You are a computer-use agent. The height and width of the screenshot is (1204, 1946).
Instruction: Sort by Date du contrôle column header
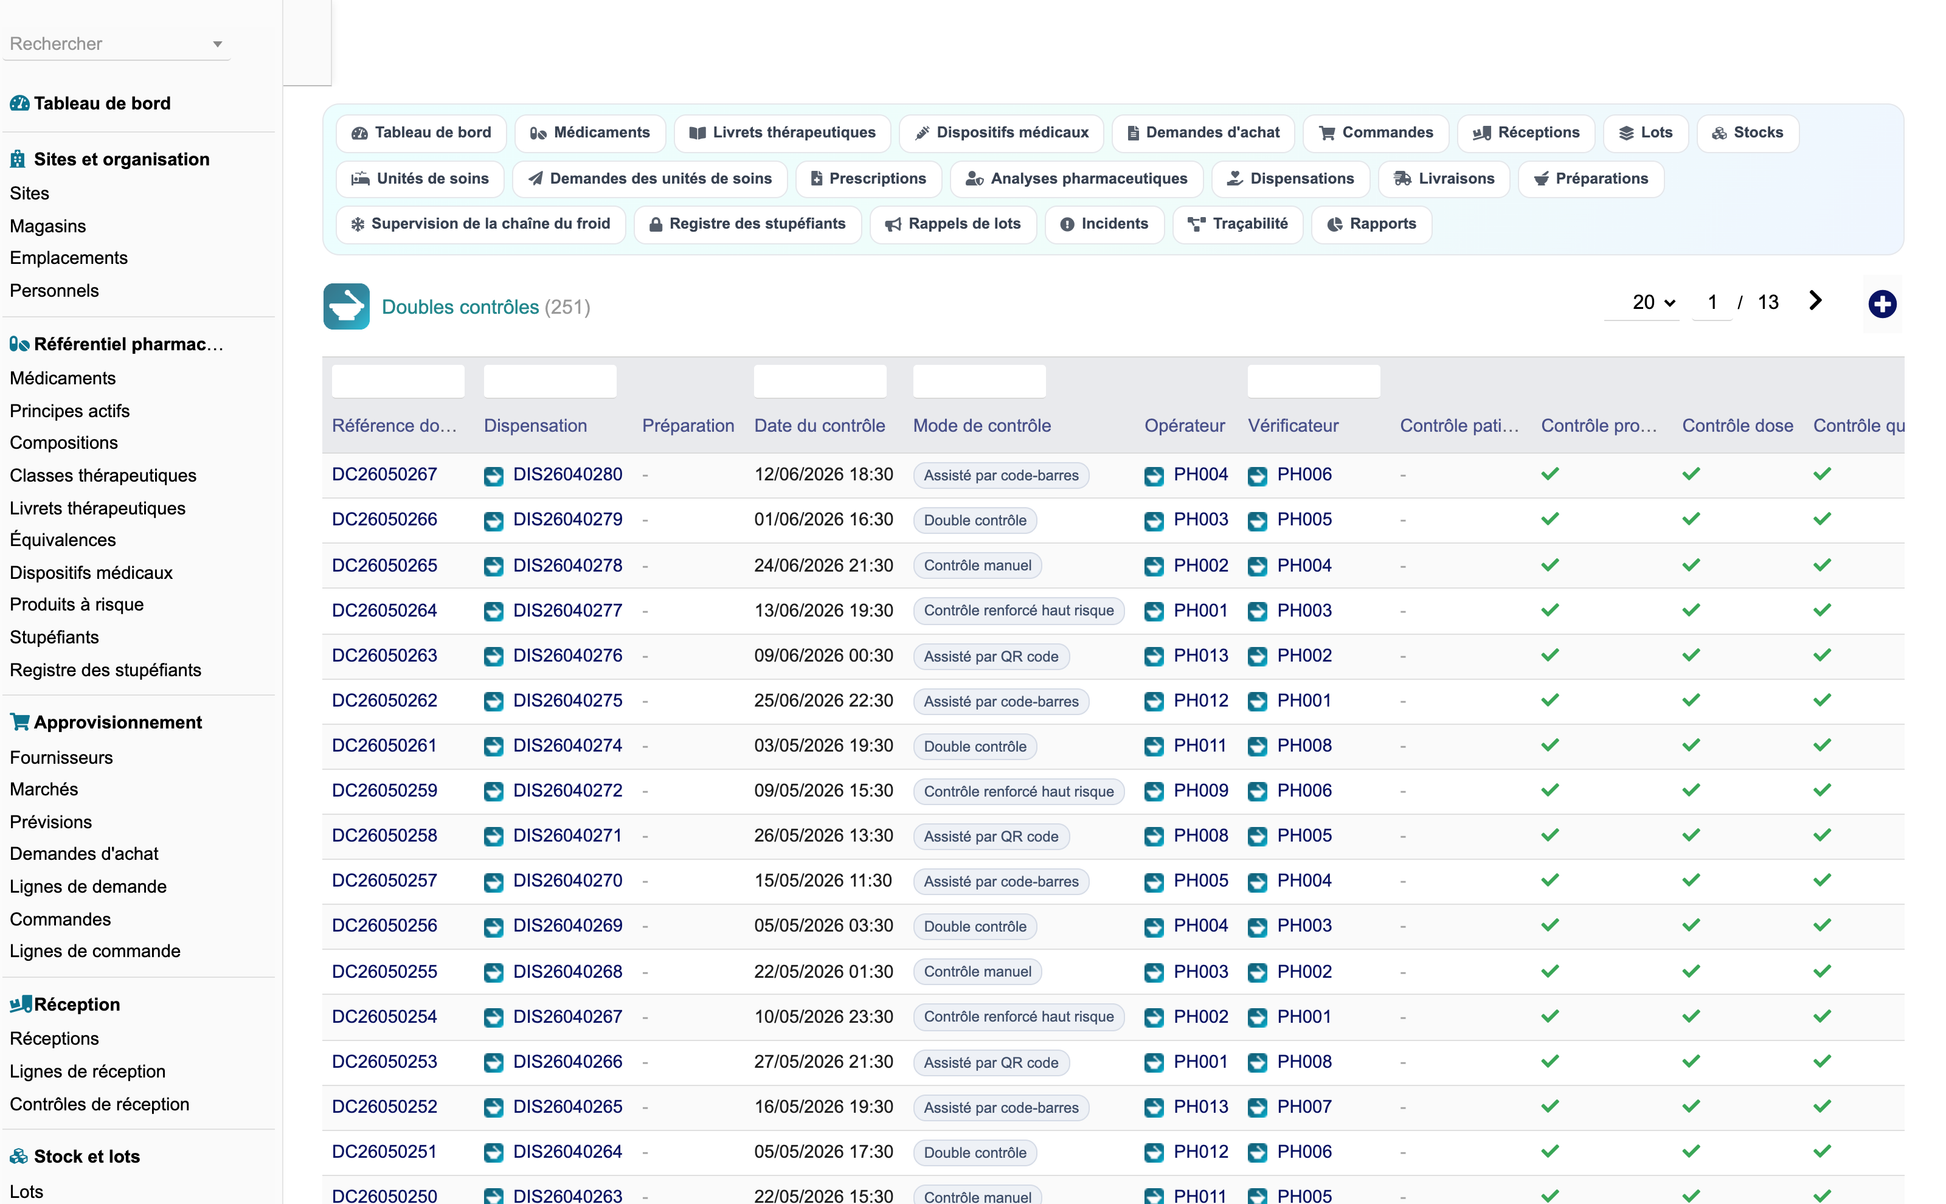click(819, 426)
